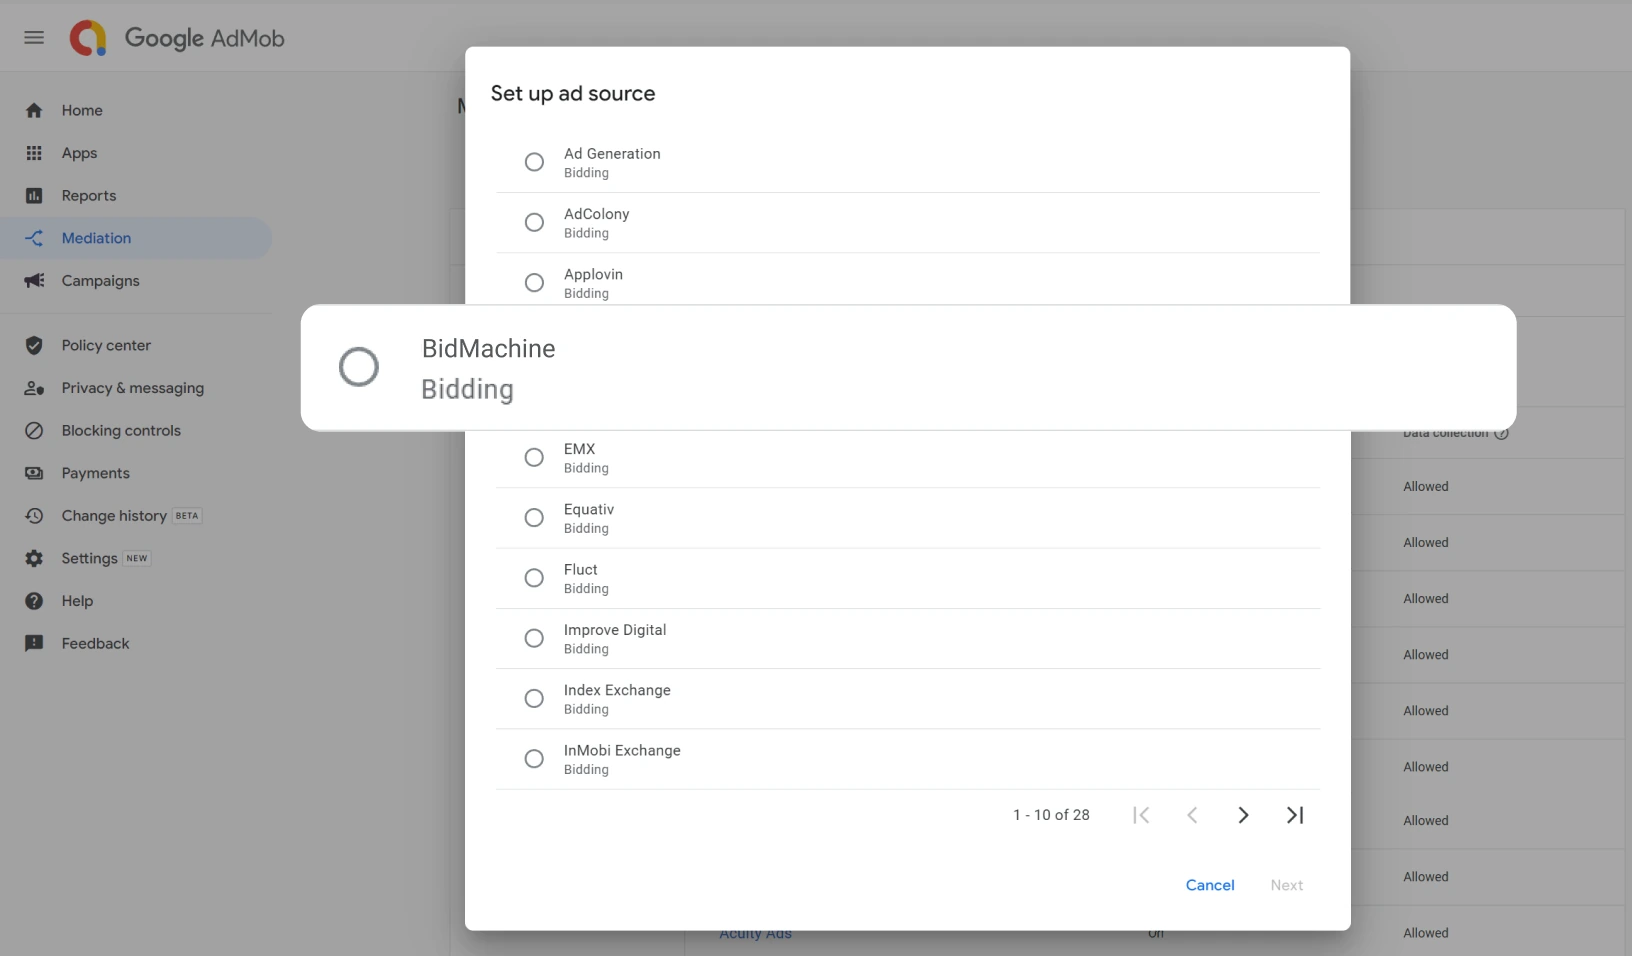1632x956 pixels.
Task: Go to the first page of ad sources
Action: 1141,815
